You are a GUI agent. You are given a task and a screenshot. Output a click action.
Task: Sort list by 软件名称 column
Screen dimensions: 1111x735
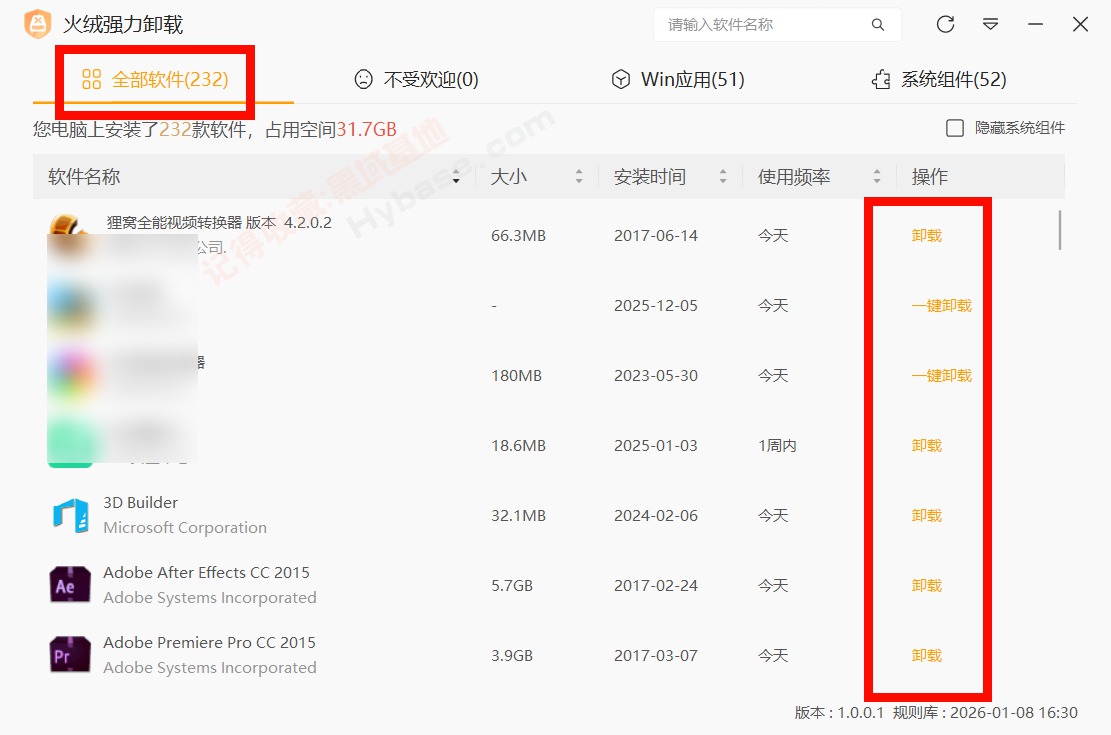point(456,177)
